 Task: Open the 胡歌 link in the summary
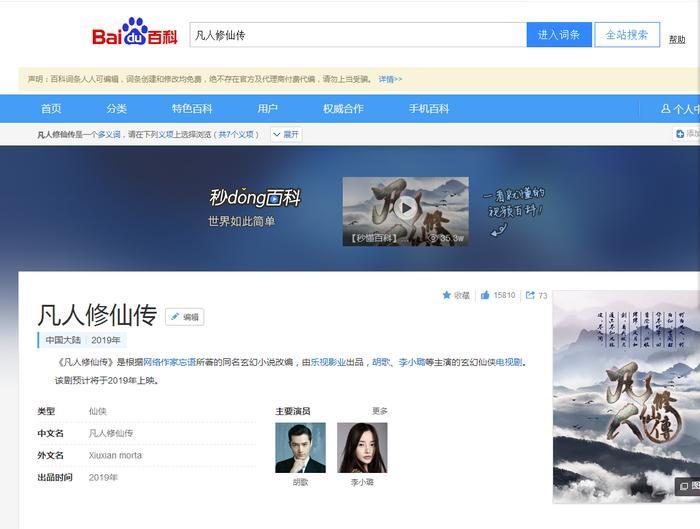(381, 362)
